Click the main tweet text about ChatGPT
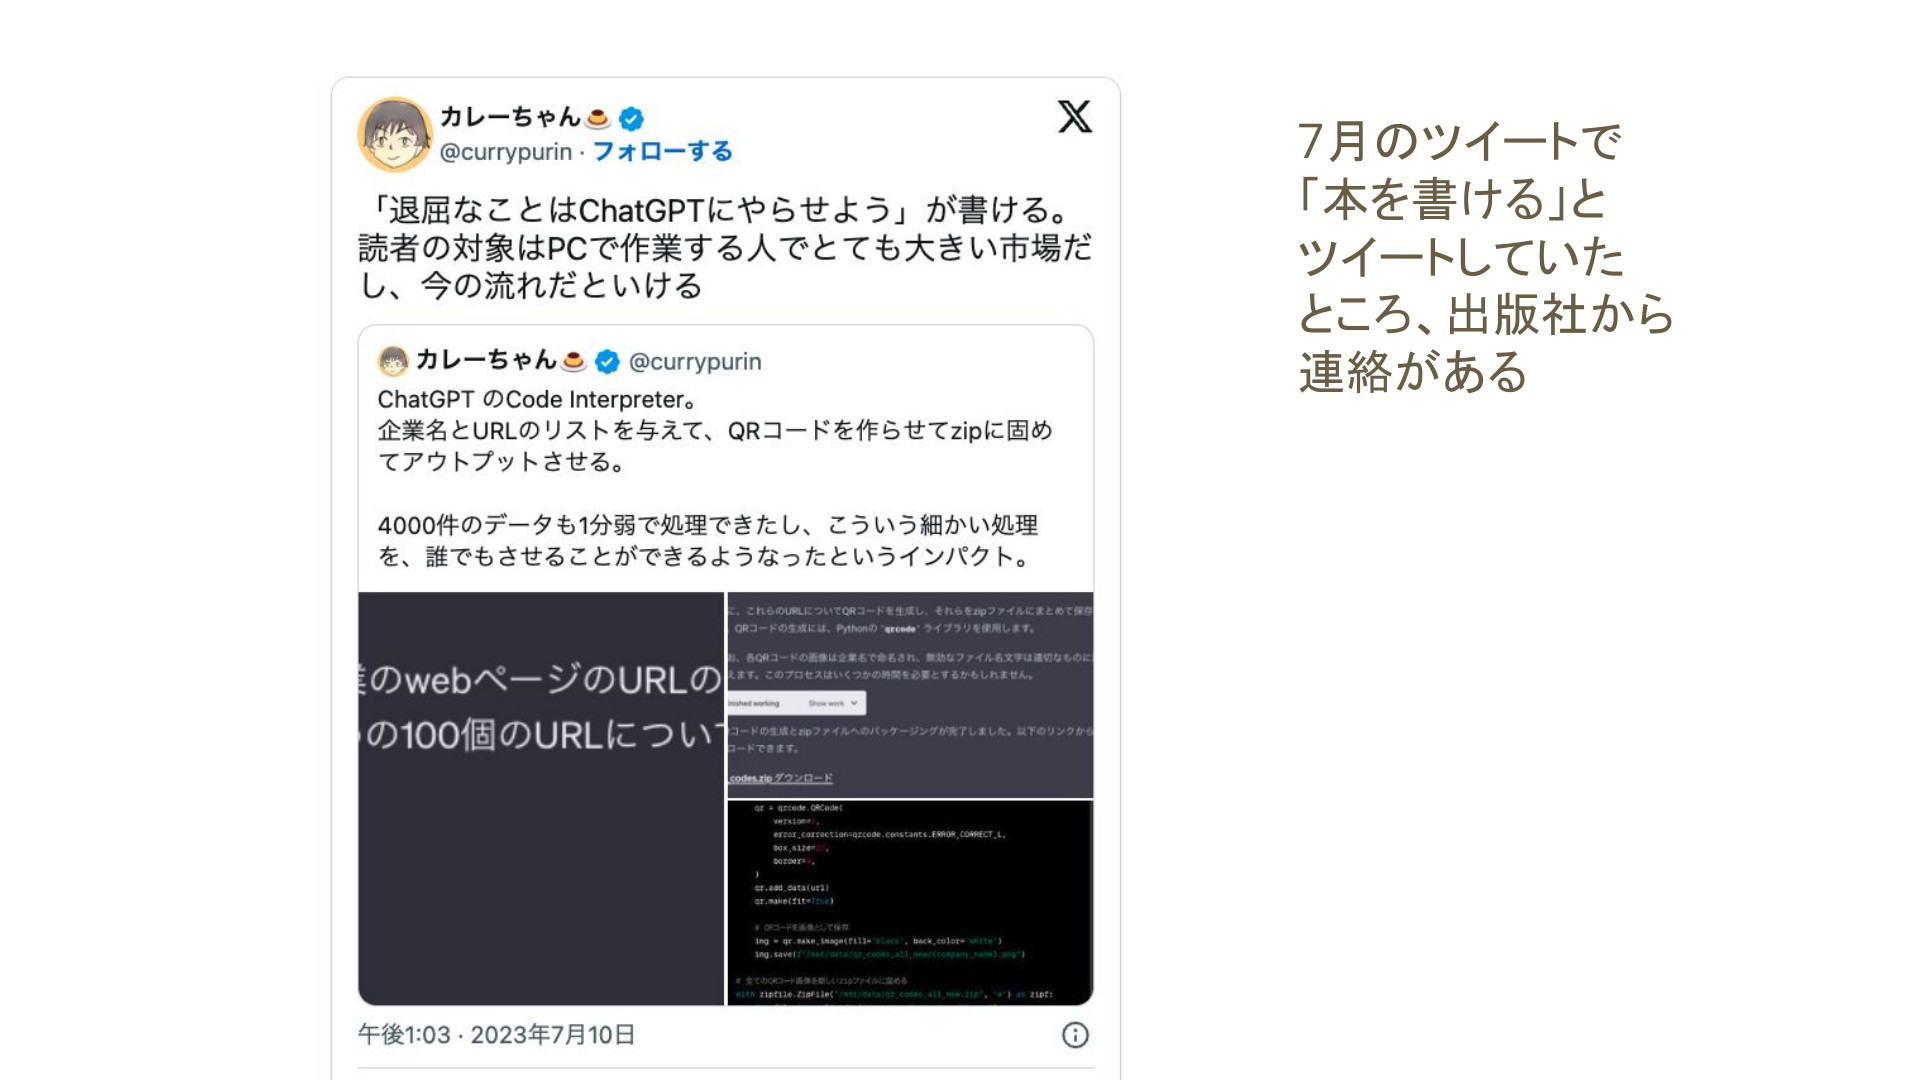Screen dimensions: 1920x1080 [x=725, y=248]
